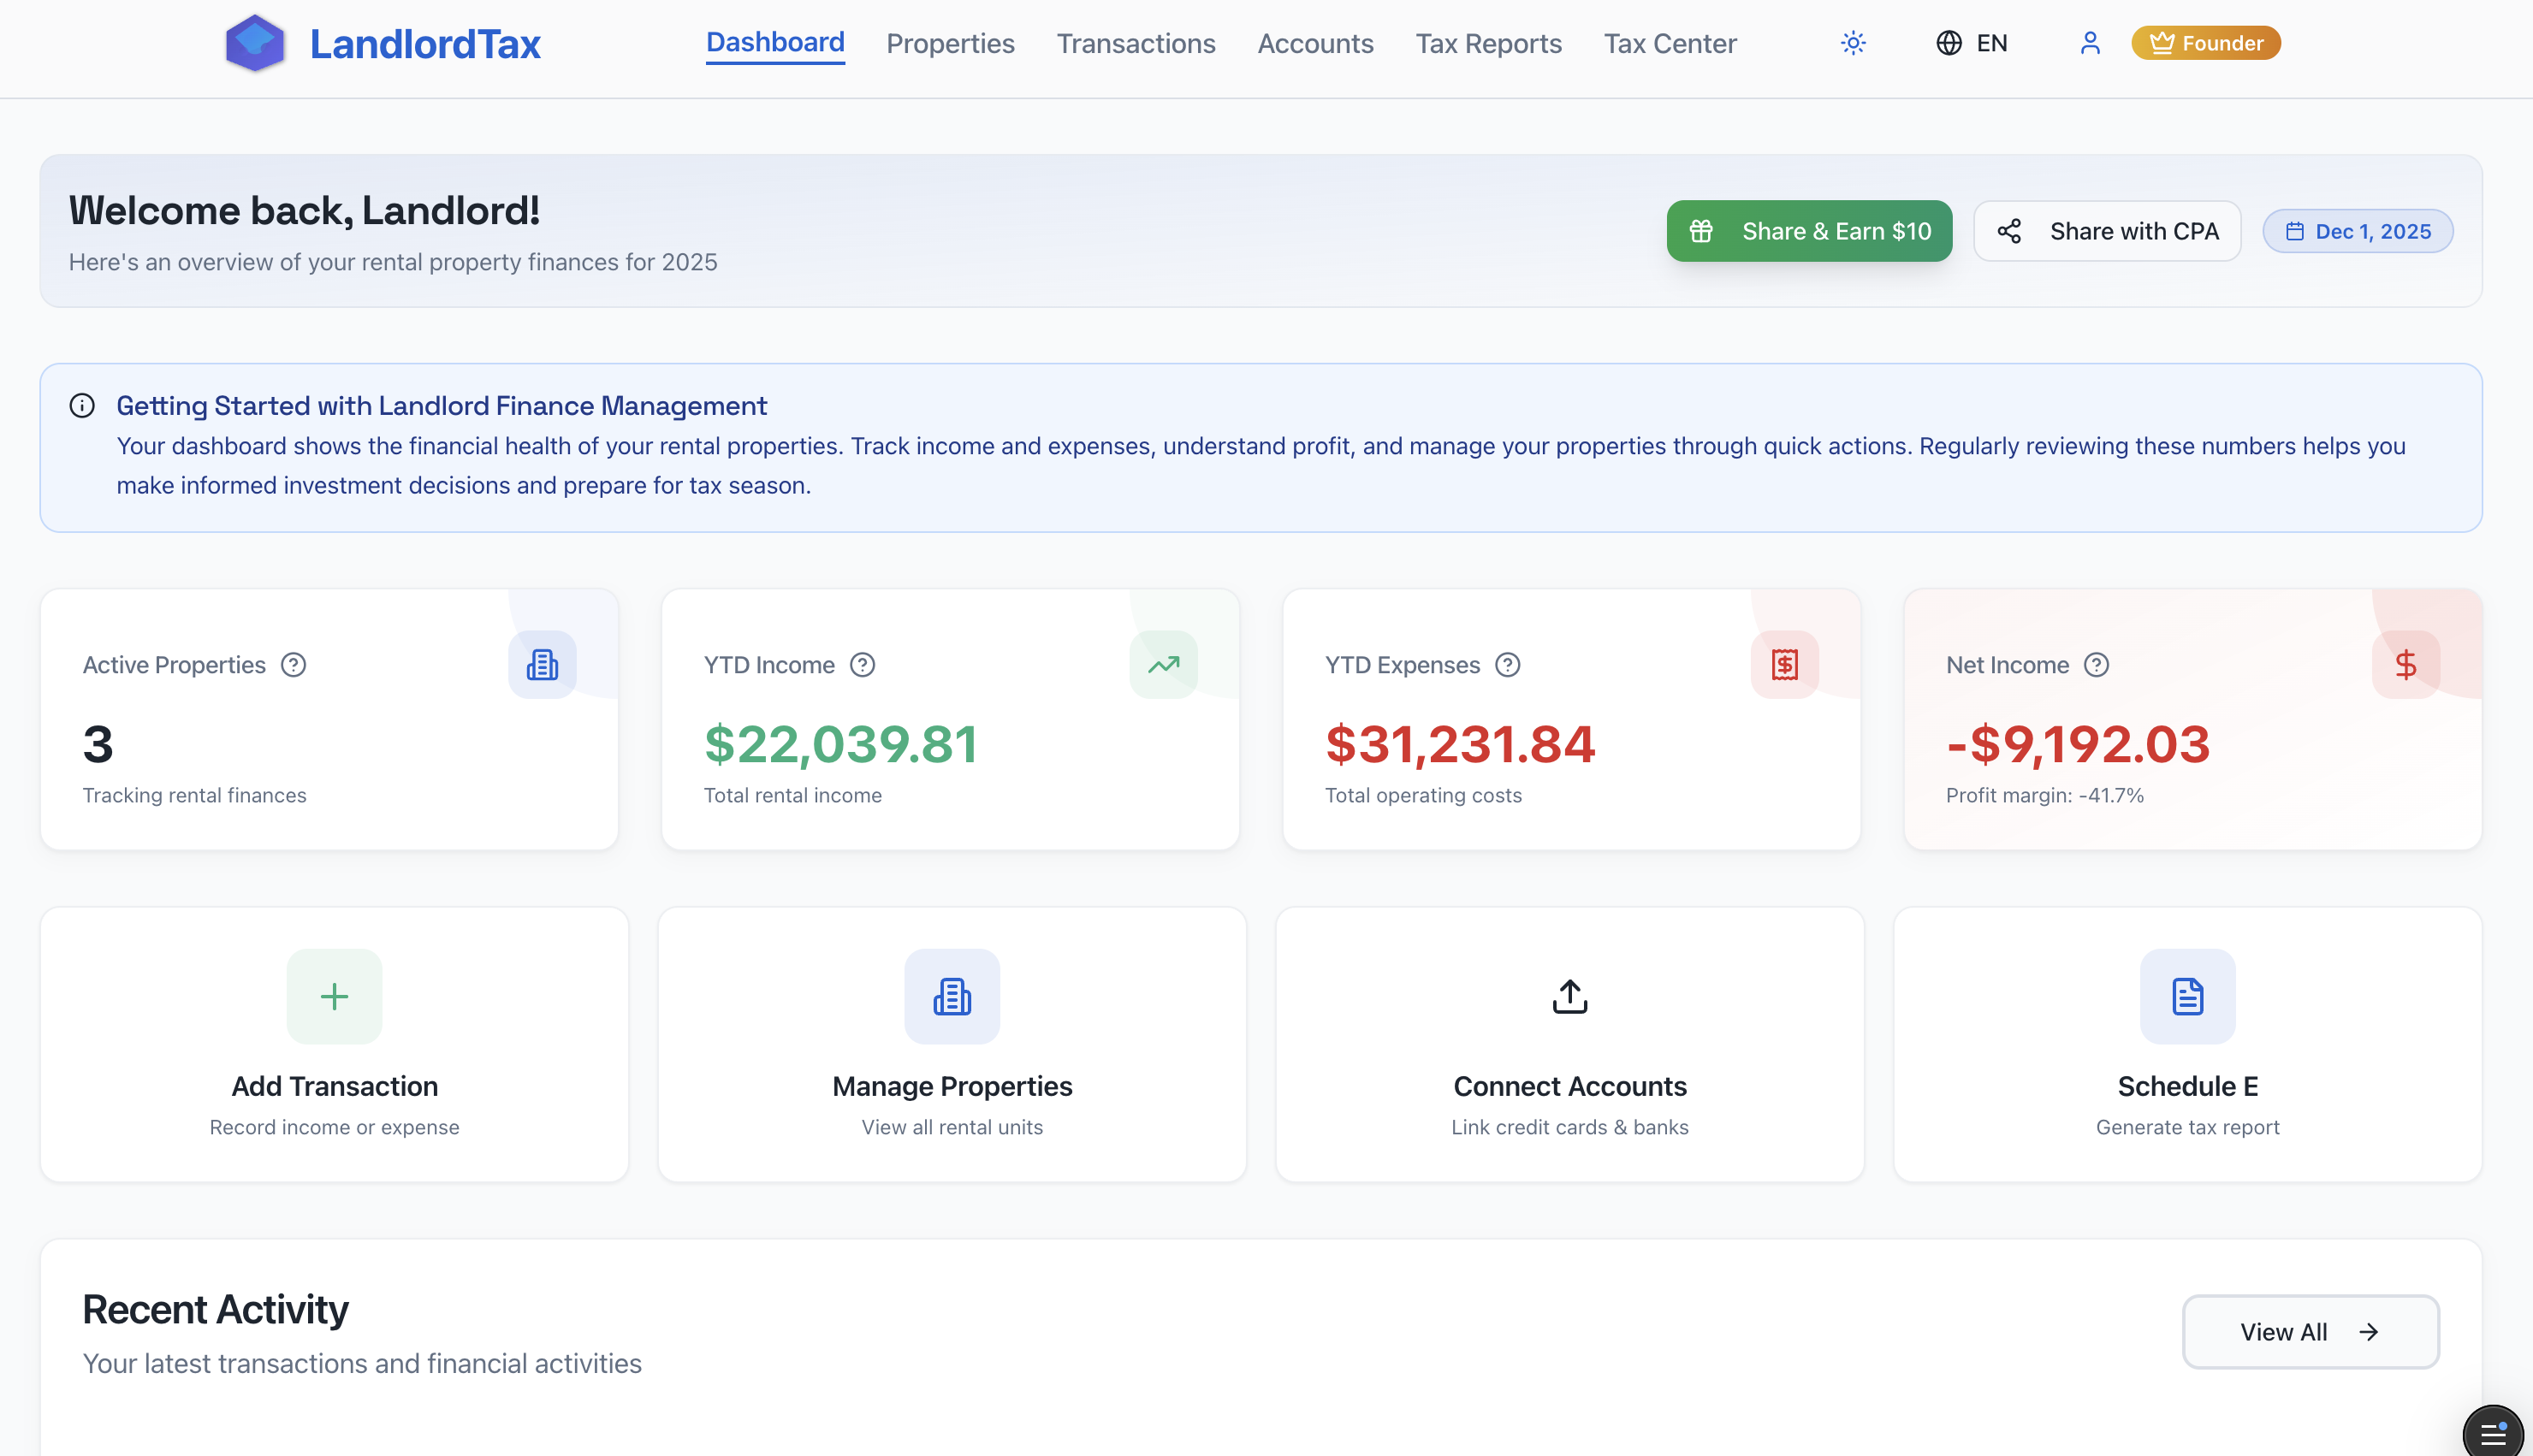The width and height of the screenshot is (2533, 1456).
Task: Go to the Tax Reports tab
Action: tap(1488, 43)
